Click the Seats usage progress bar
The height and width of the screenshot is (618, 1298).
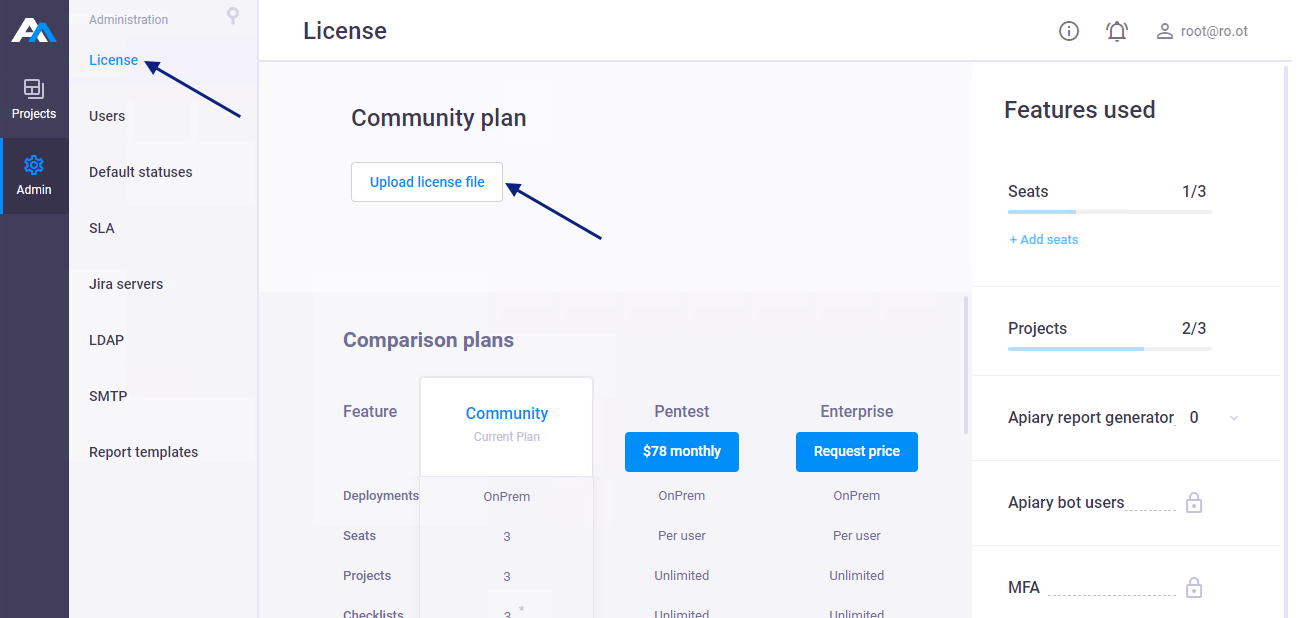(1109, 212)
